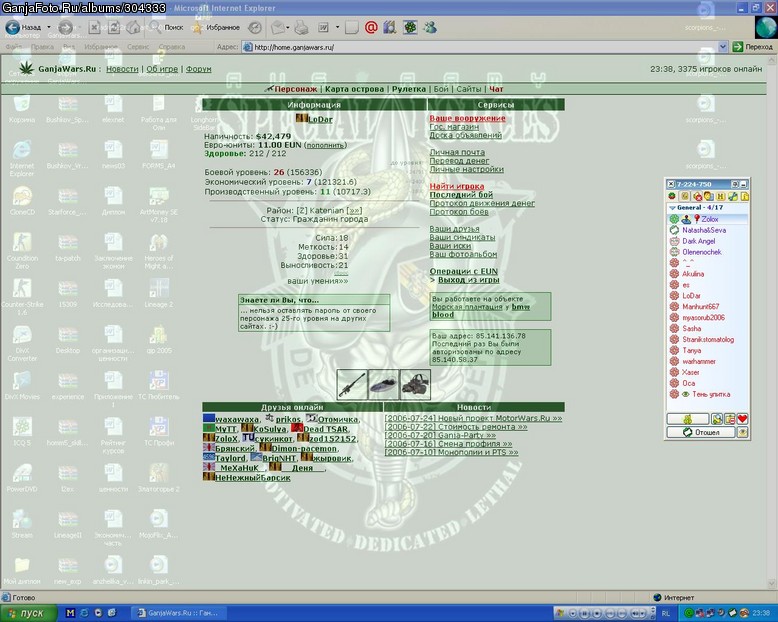The width and height of the screenshot is (778, 622).
Task: Click the Research books toolbar icon
Action: point(389,27)
